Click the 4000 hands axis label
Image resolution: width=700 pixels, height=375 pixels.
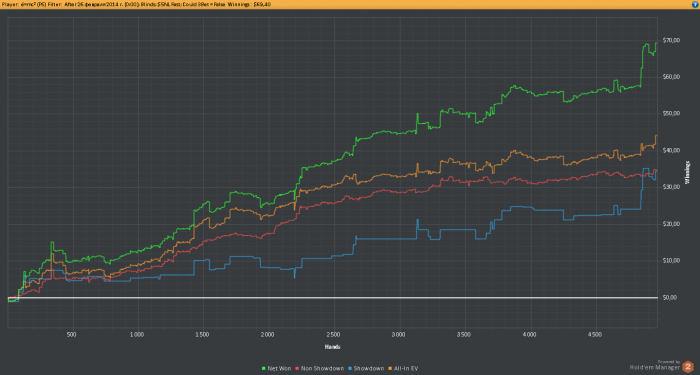(x=529, y=334)
